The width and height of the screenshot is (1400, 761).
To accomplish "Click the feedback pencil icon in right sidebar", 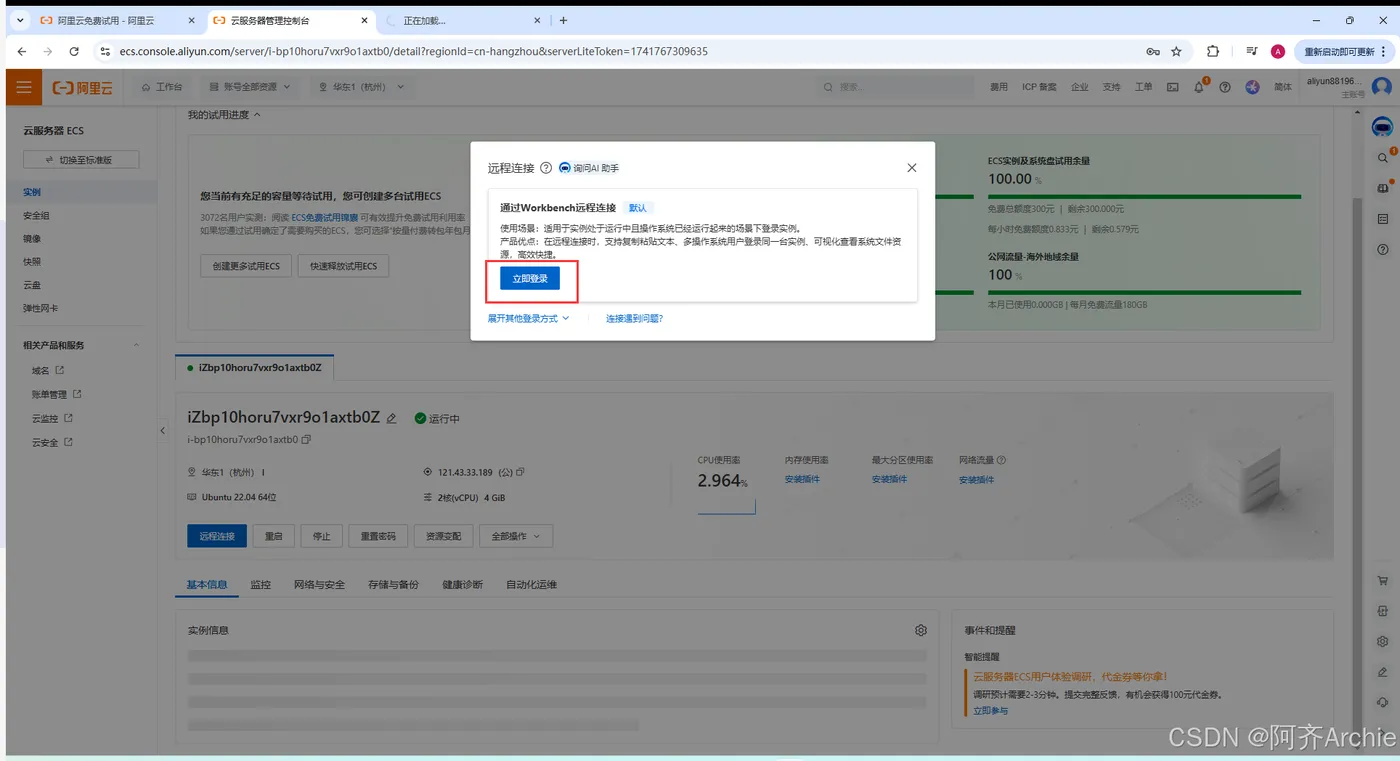I will pos(1383,672).
